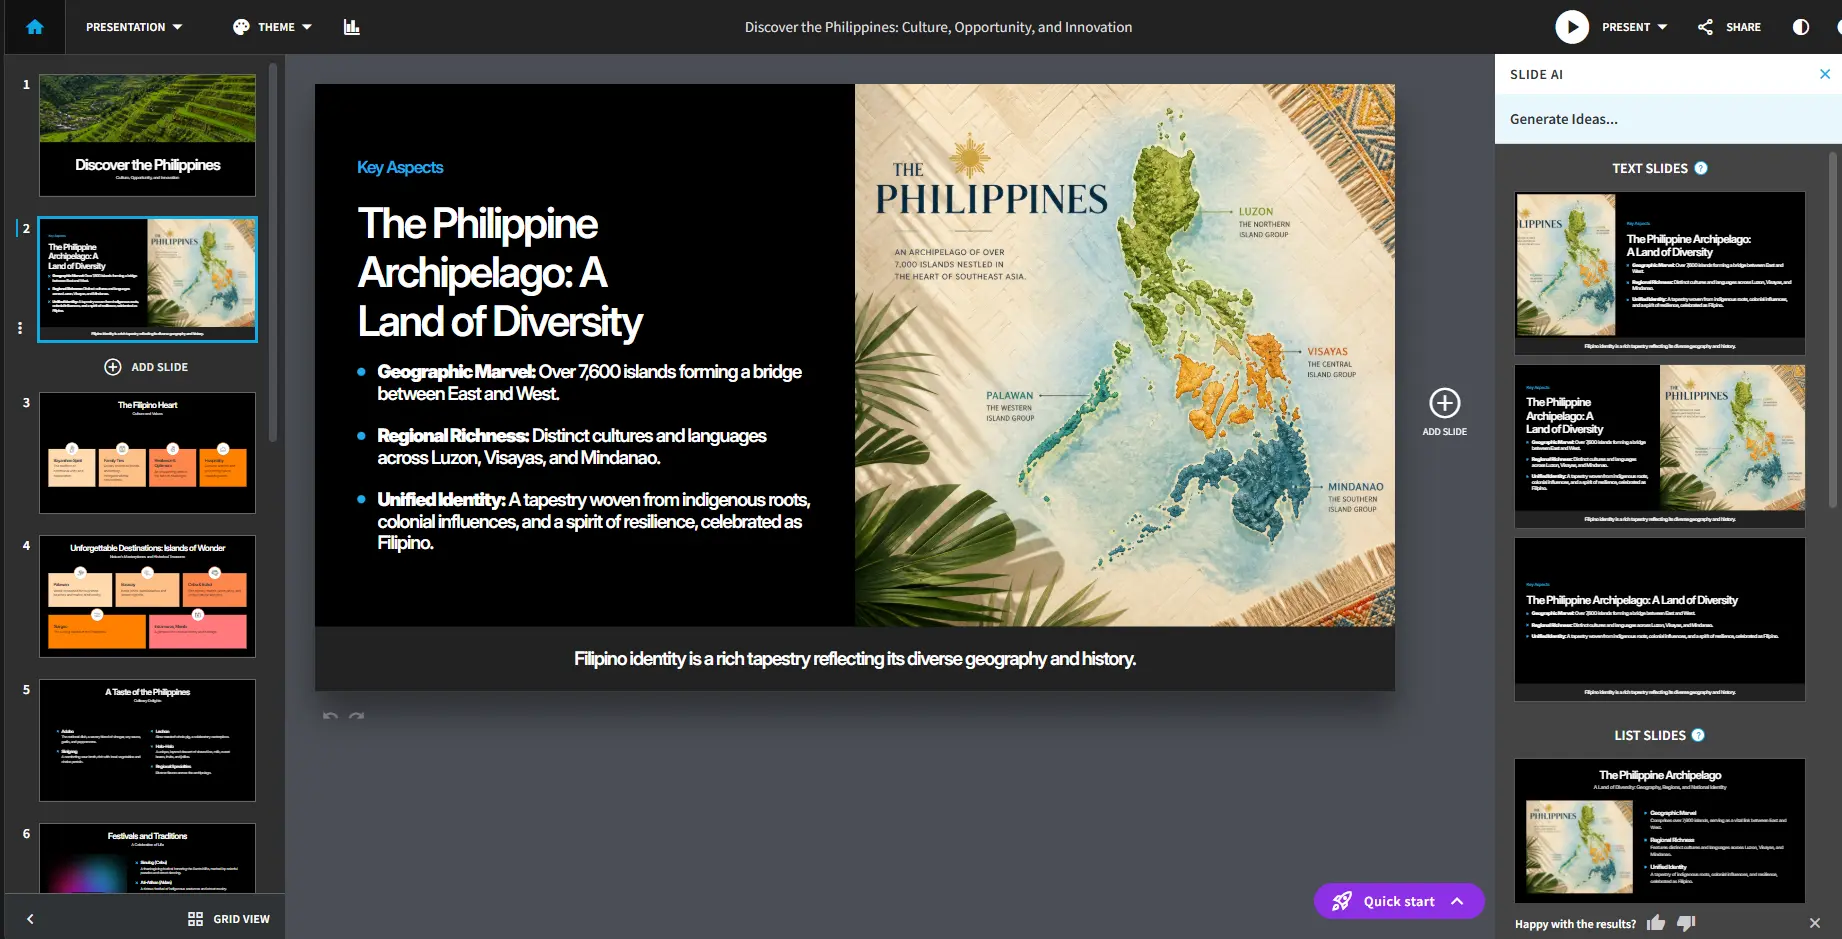
Task: Choose list slide layout The Philippine Archipelago
Action: (x=1660, y=831)
